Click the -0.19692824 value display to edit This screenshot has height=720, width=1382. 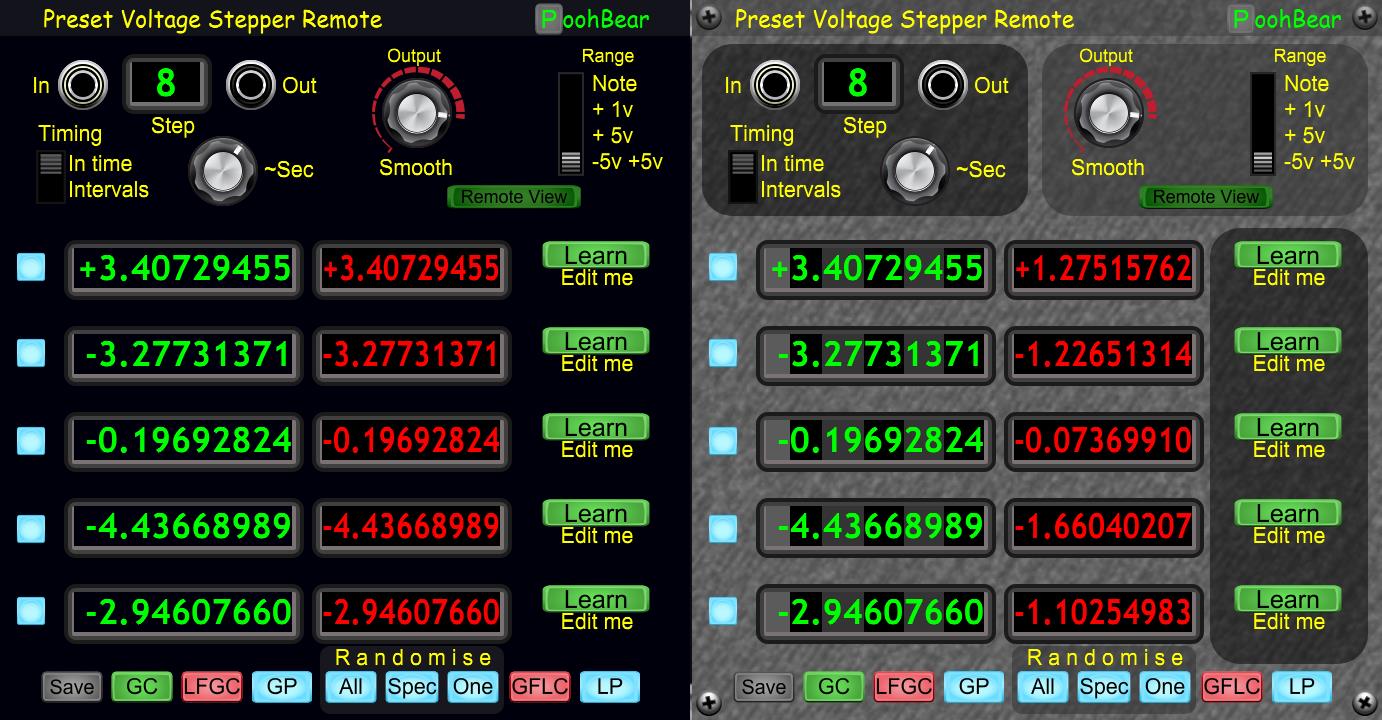[x=183, y=440]
